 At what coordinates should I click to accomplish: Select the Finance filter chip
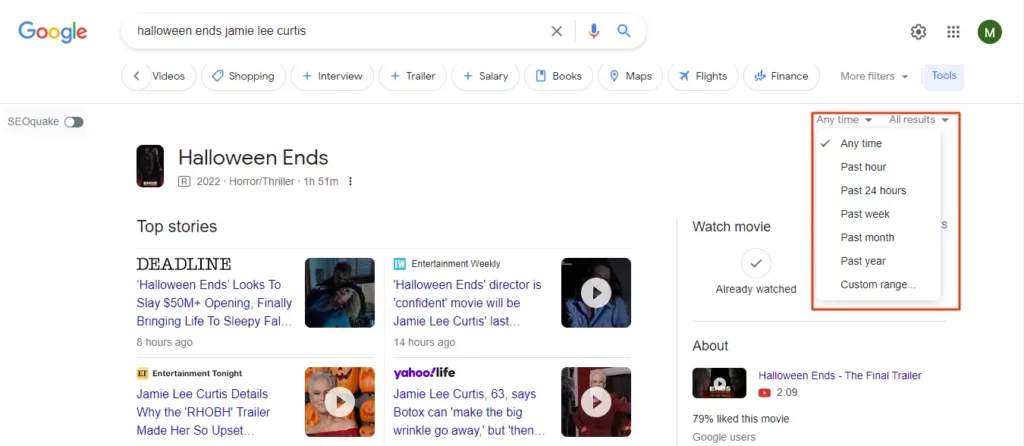[x=780, y=76]
